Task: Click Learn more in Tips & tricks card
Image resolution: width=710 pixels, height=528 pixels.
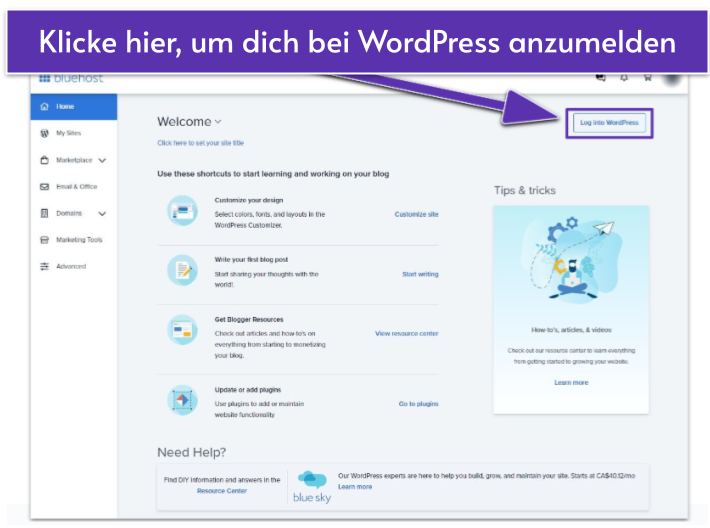Action: pyautogui.click(x=571, y=383)
